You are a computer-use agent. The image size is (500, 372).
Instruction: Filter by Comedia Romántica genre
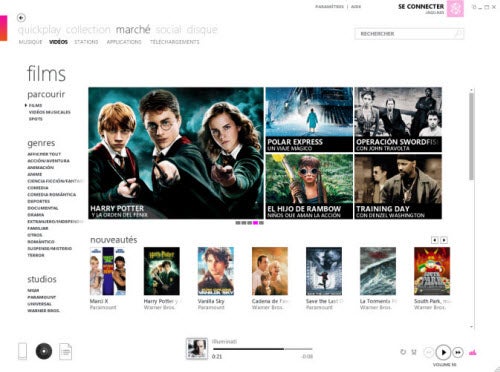pos(52,195)
